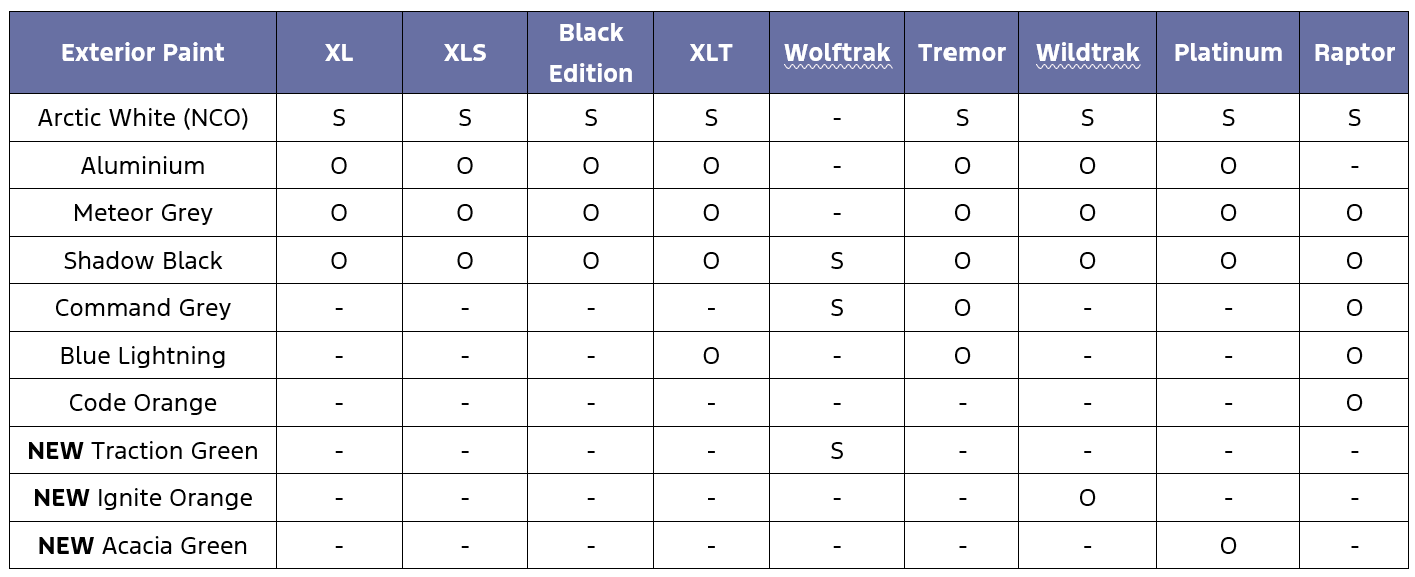Select the Code Orange row label
The height and width of the screenshot is (577, 1415).
point(143,403)
